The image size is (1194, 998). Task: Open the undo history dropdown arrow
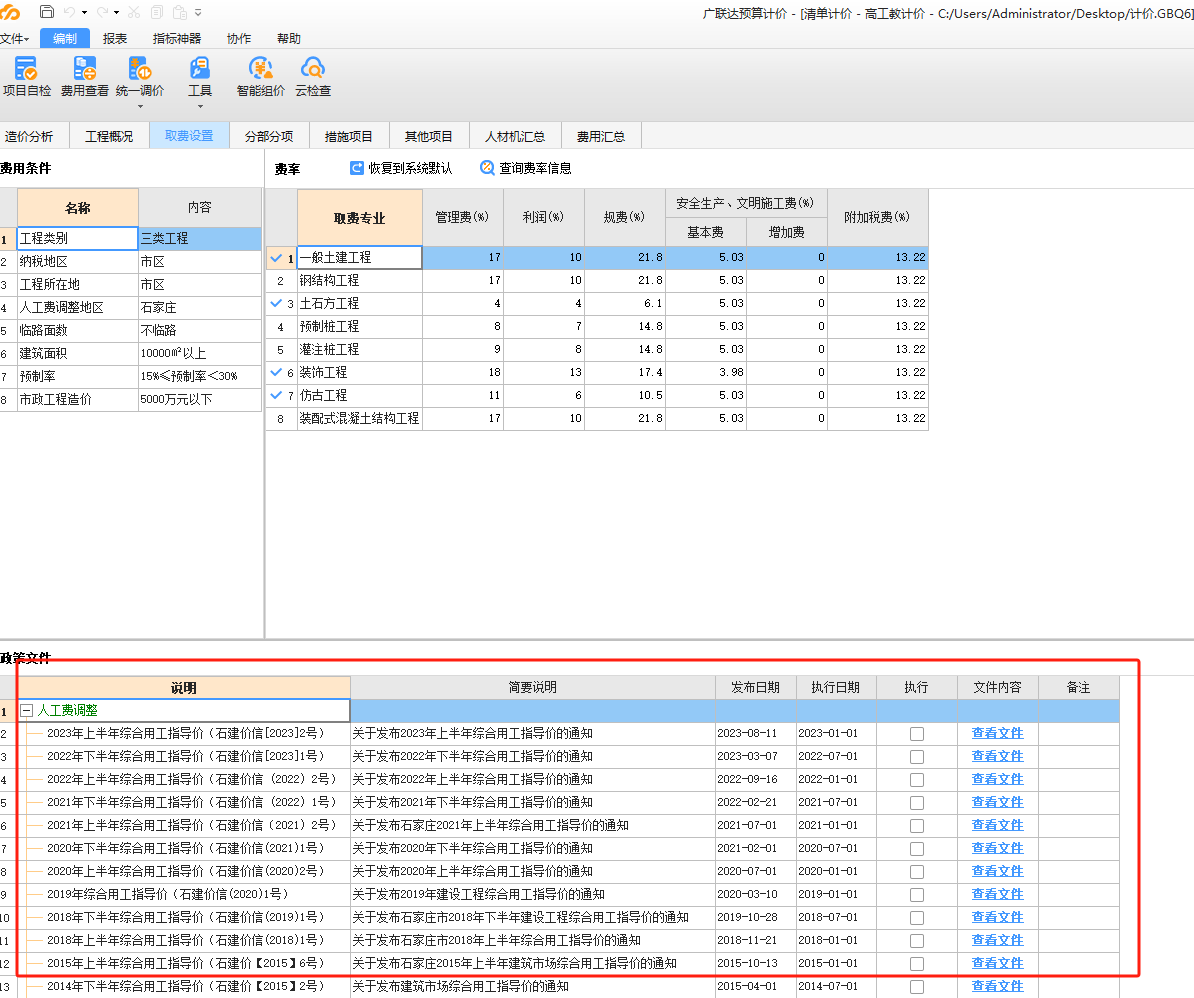click(x=85, y=13)
